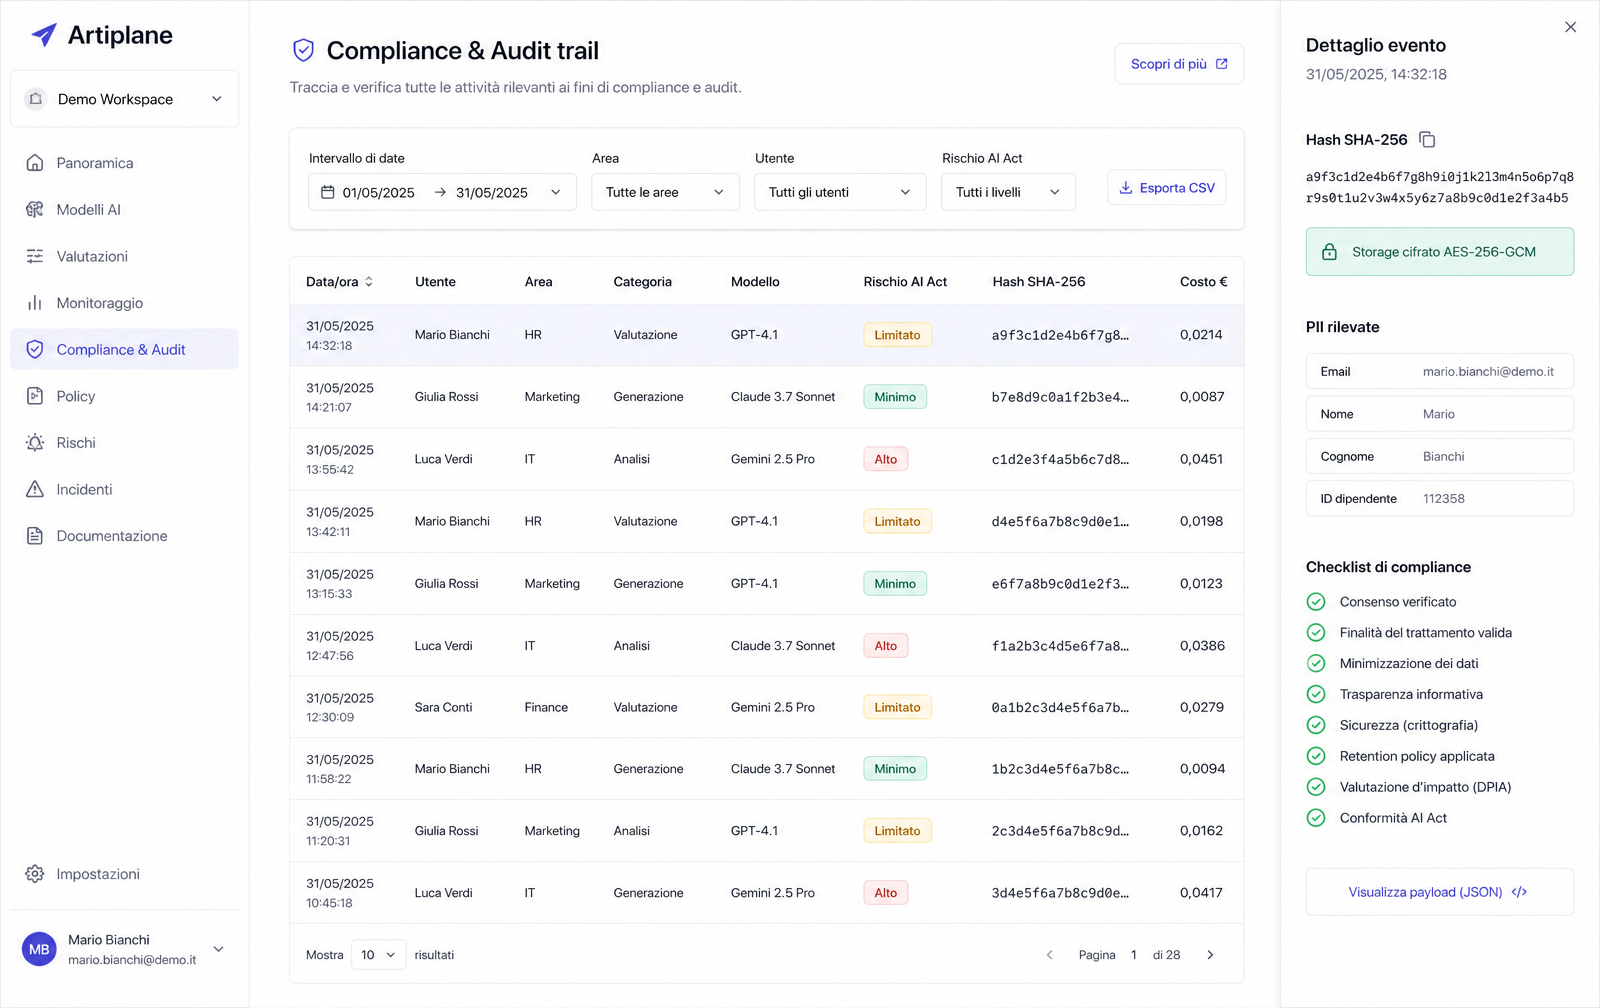Click the ID dipendente value 112358
Screen dimensions: 1600x1008
1443,499
